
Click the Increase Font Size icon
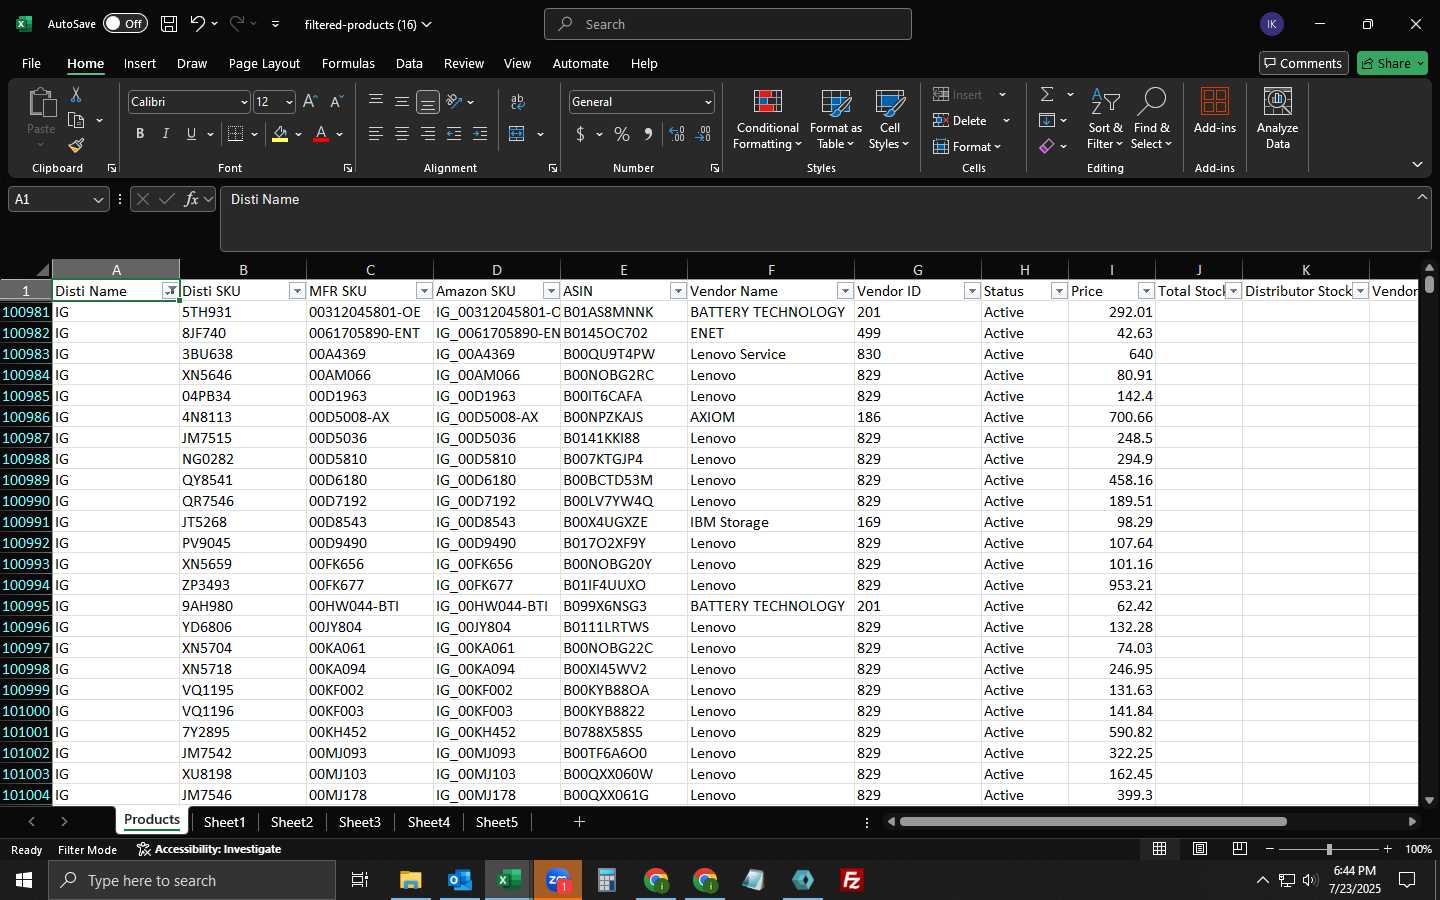click(x=310, y=102)
